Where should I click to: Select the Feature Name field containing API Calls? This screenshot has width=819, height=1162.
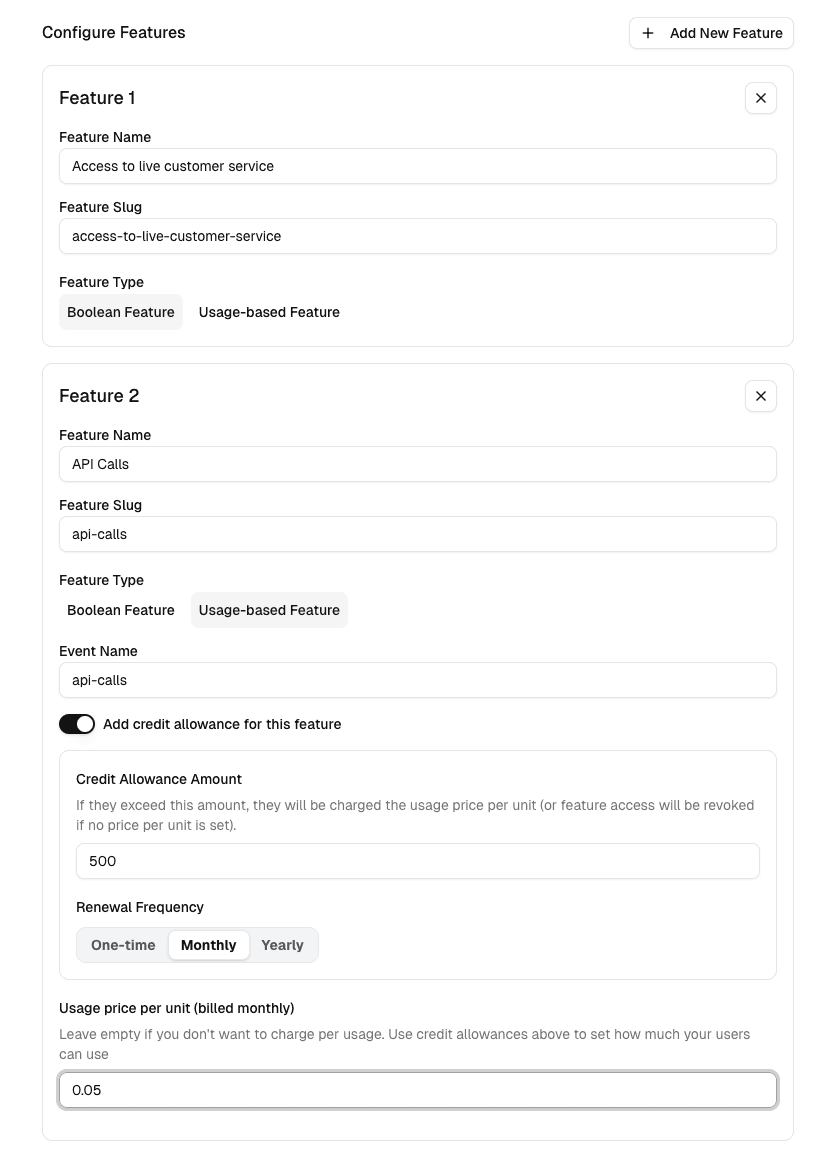pos(418,464)
